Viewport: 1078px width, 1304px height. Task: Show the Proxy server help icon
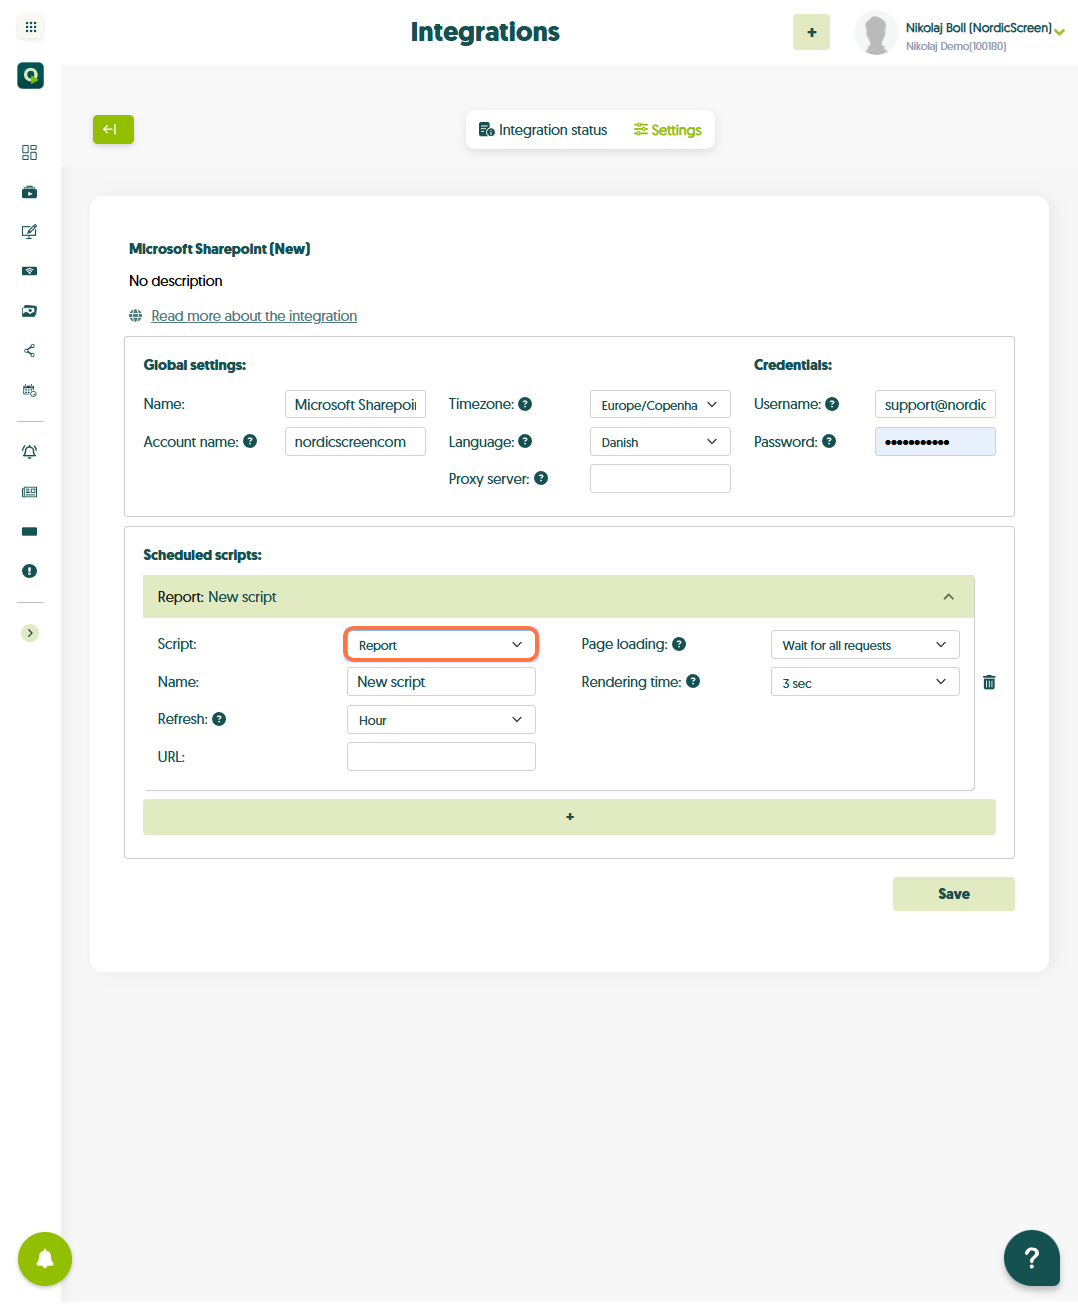[541, 478]
